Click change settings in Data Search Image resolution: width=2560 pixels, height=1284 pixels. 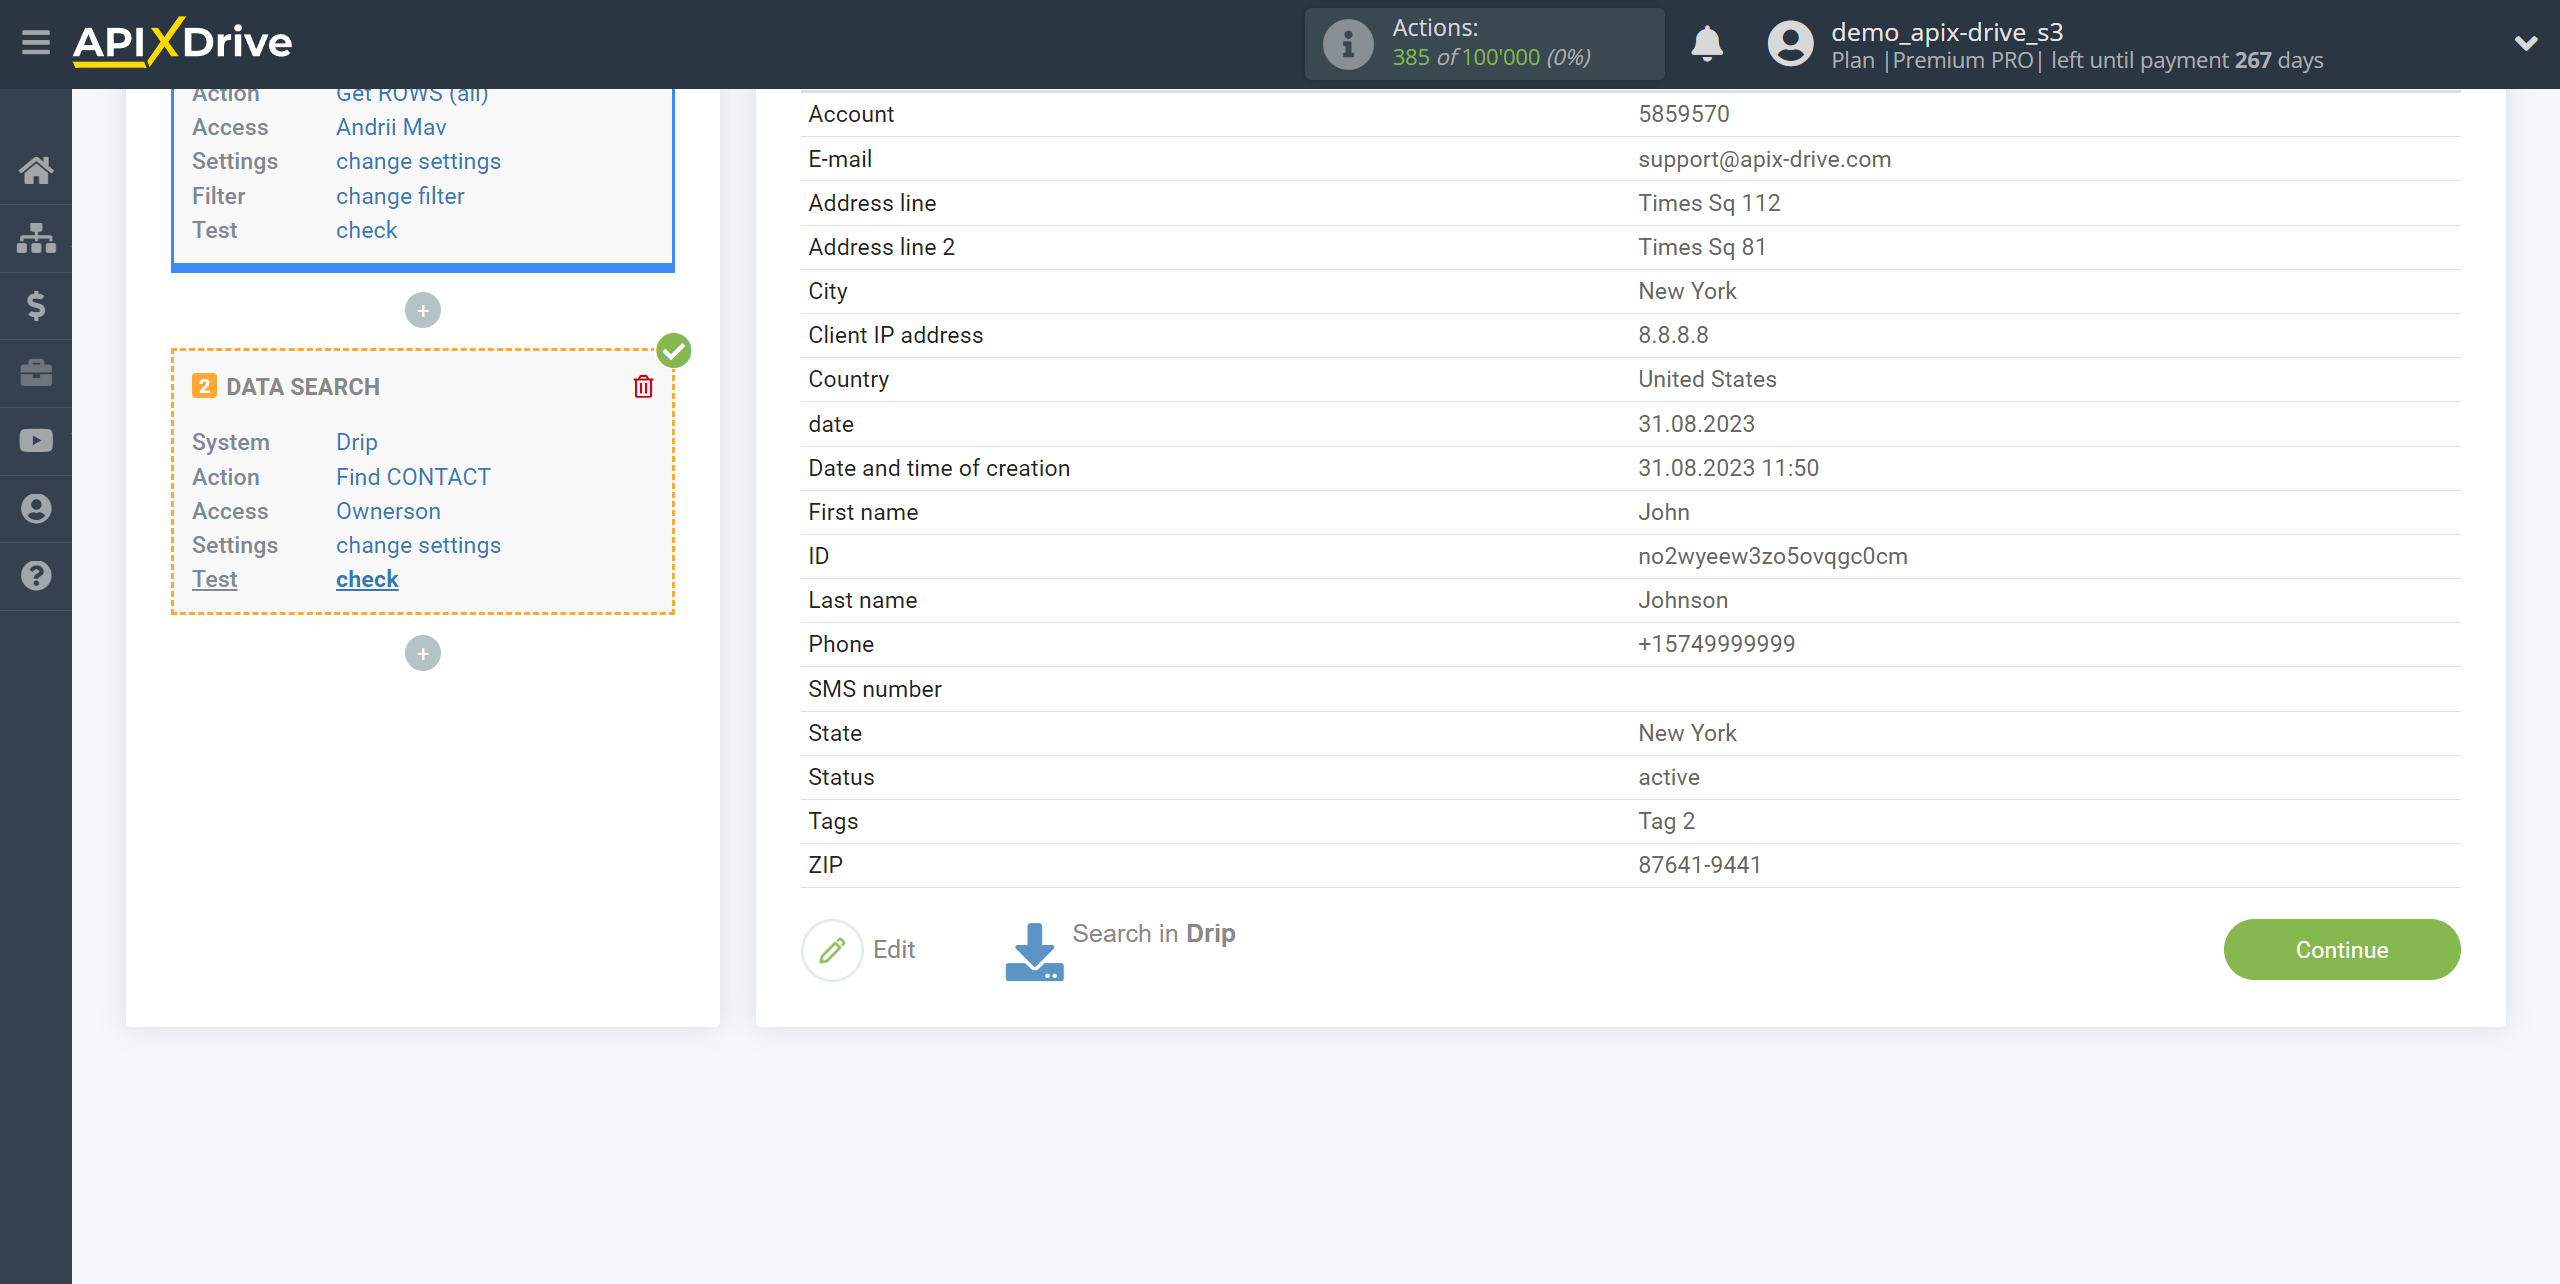coord(418,545)
